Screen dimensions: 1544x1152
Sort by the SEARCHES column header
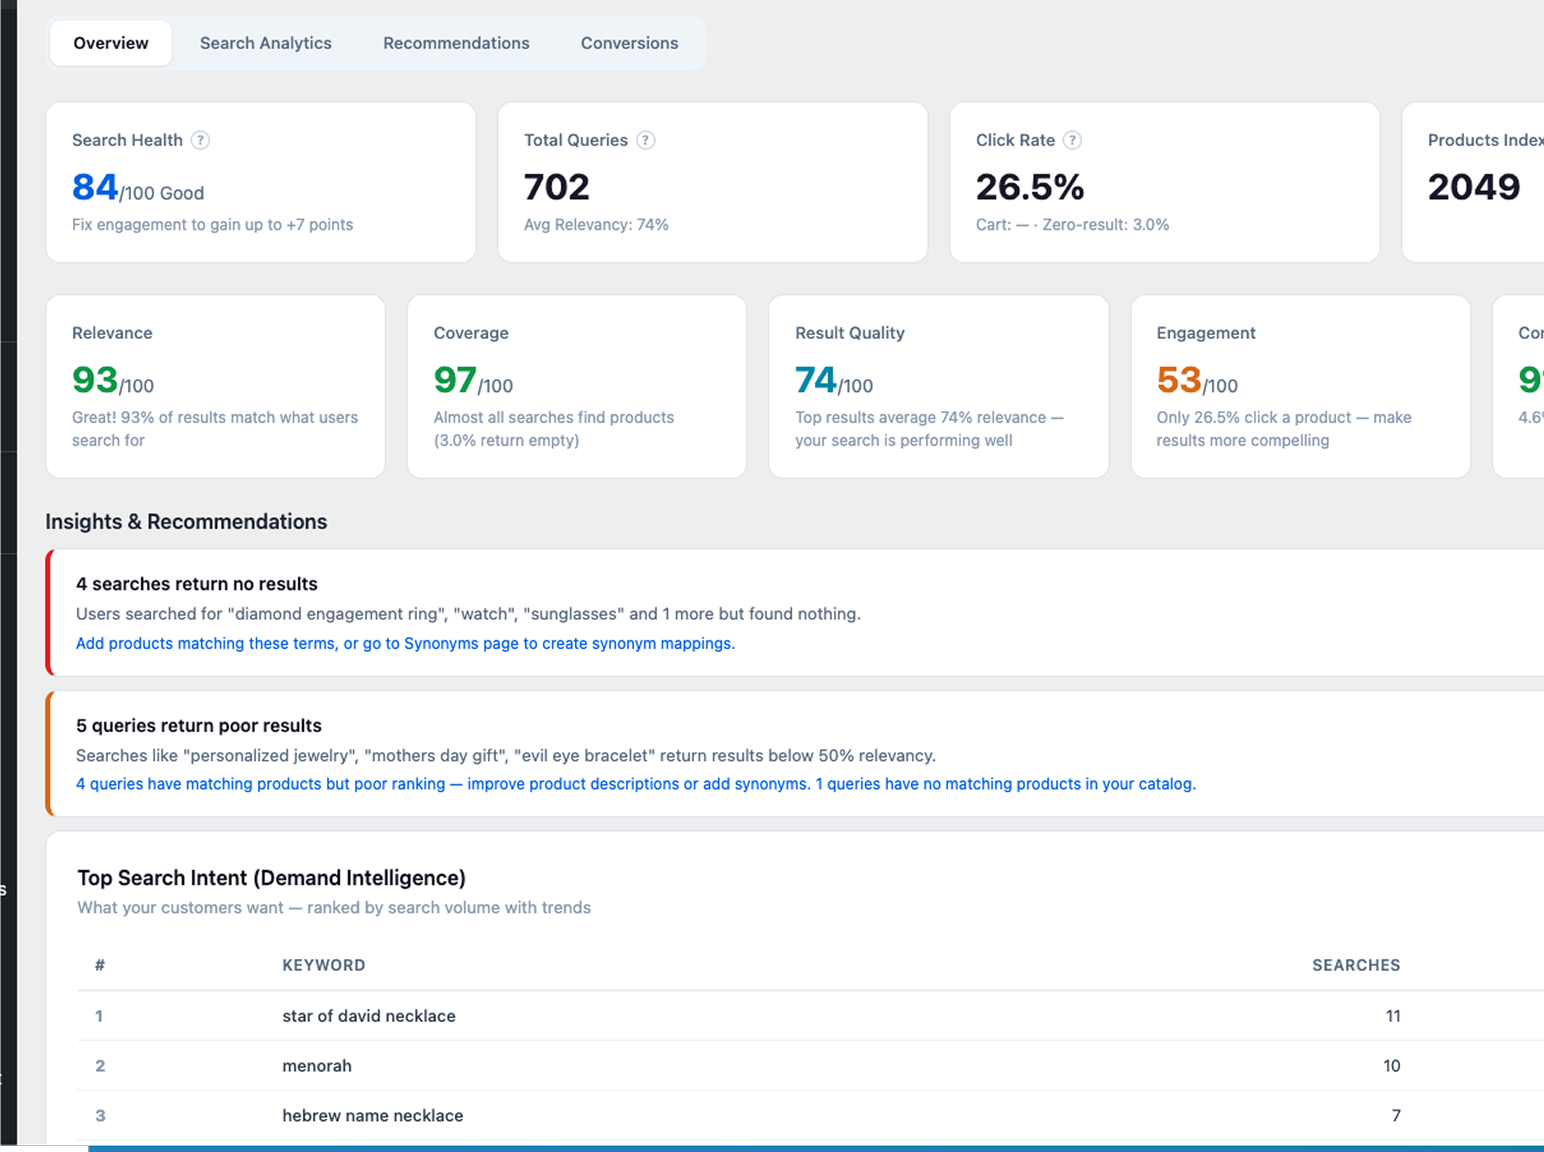[1355, 965]
